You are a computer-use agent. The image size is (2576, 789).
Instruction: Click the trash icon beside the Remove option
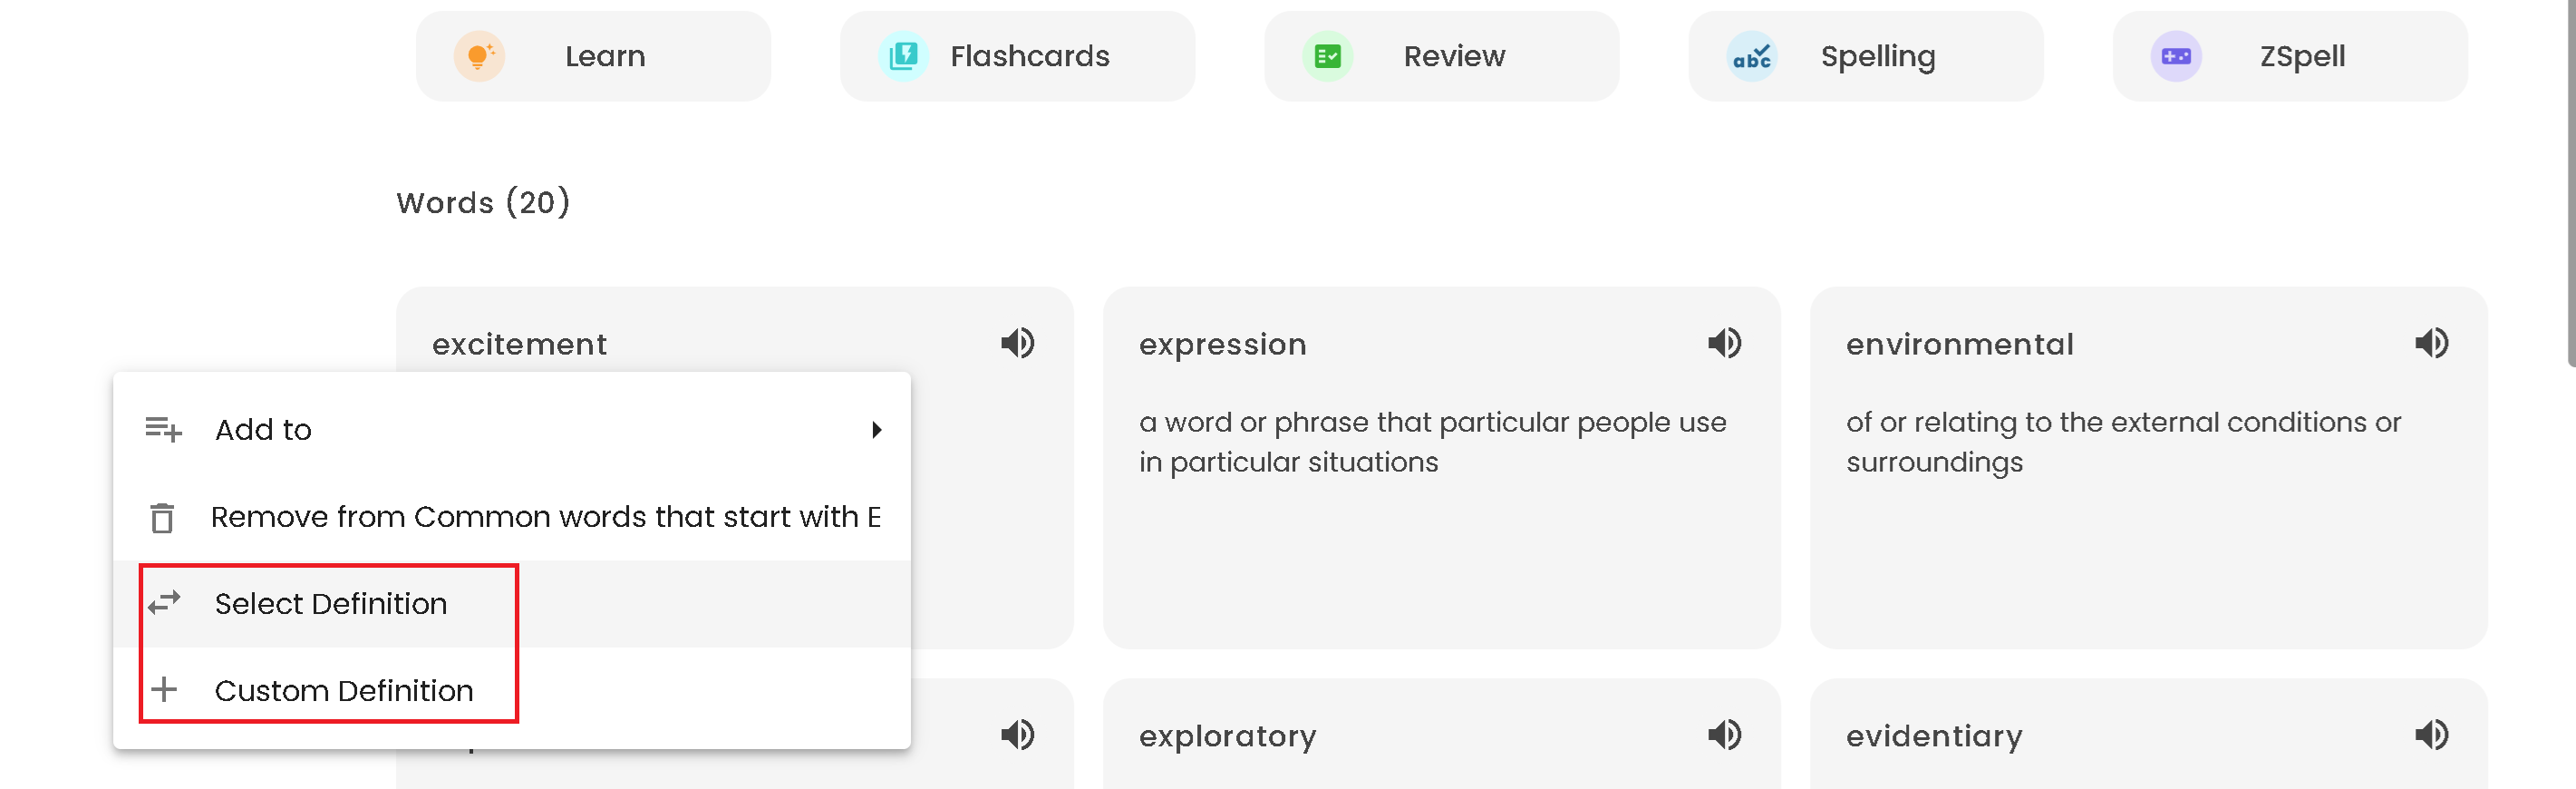[x=163, y=517]
